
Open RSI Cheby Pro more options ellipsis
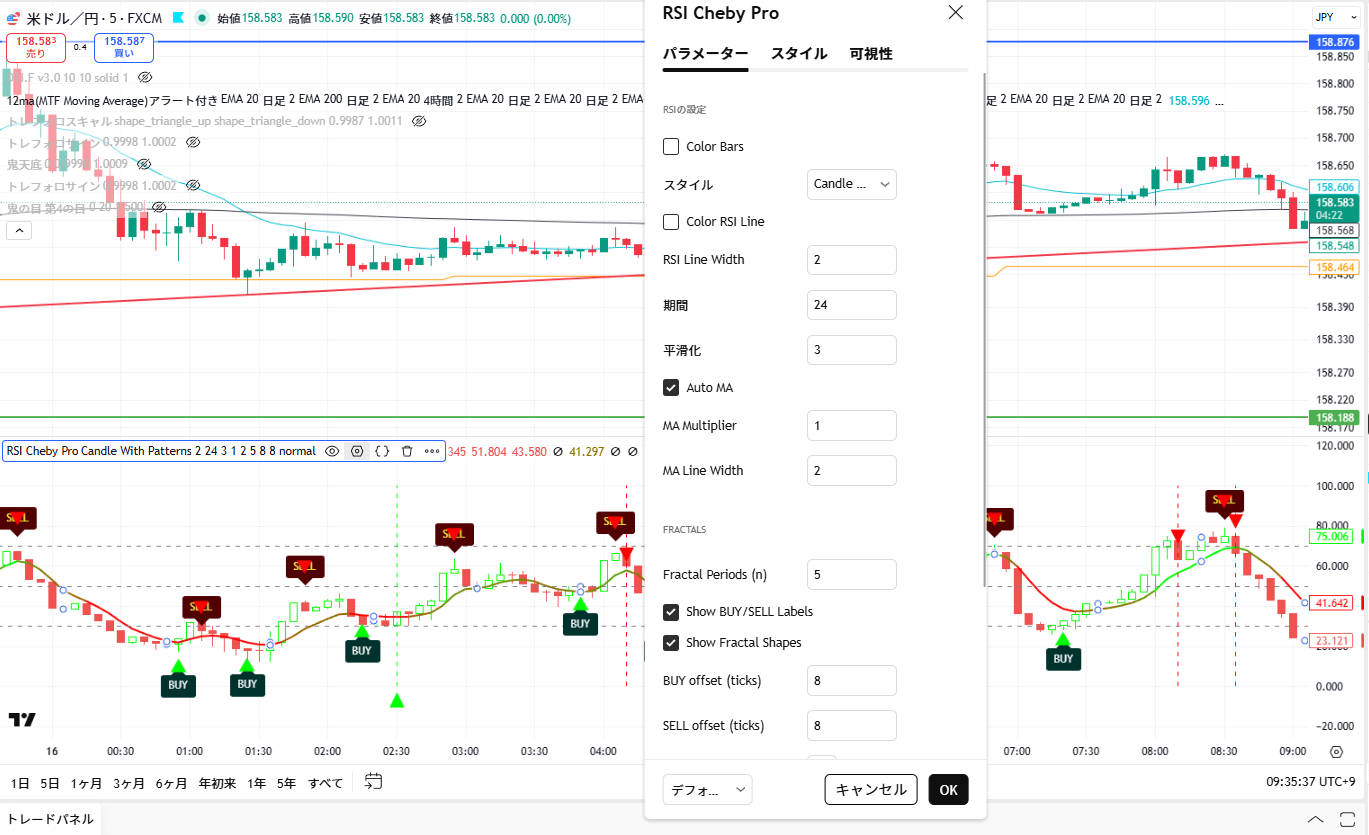432,451
